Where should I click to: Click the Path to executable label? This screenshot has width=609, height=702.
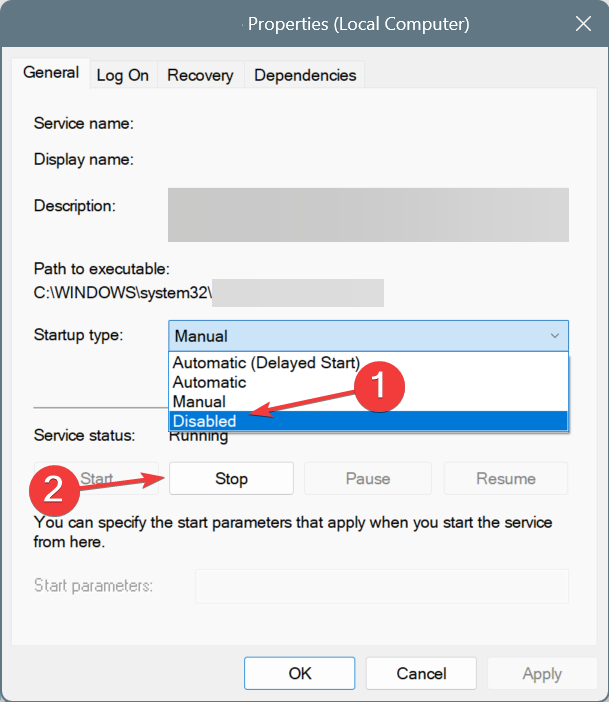(102, 269)
